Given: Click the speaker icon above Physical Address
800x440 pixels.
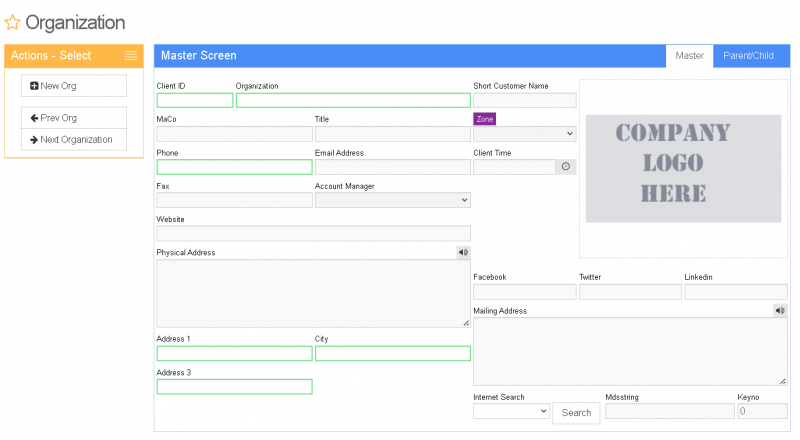Looking at the screenshot, I should (x=463, y=253).
